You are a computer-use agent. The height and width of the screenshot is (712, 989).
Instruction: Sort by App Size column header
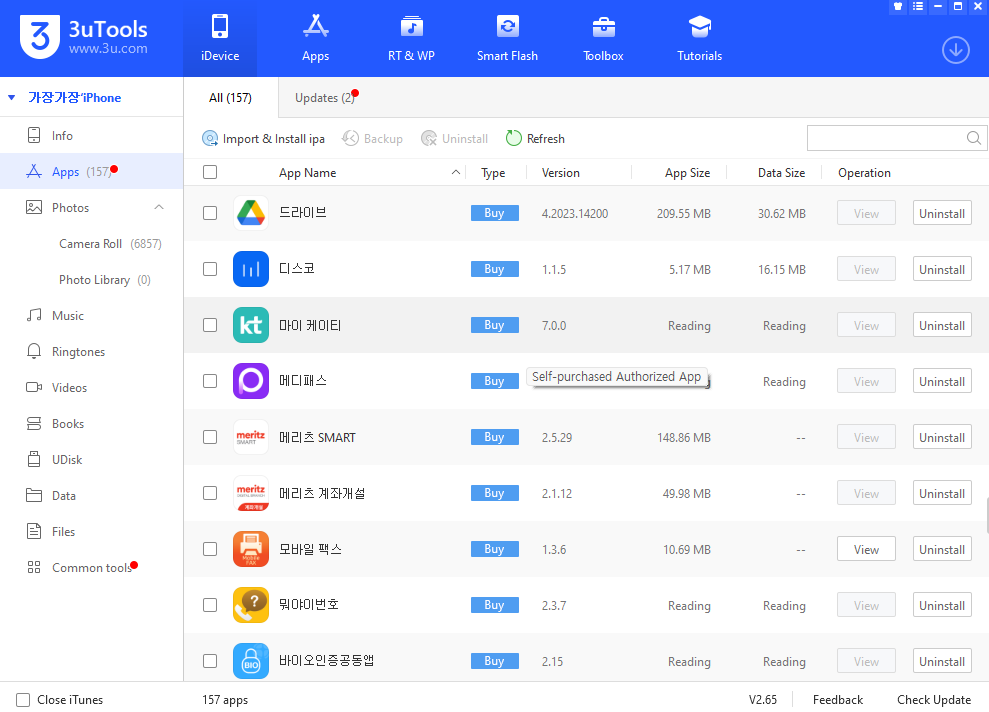[x=687, y=172]
